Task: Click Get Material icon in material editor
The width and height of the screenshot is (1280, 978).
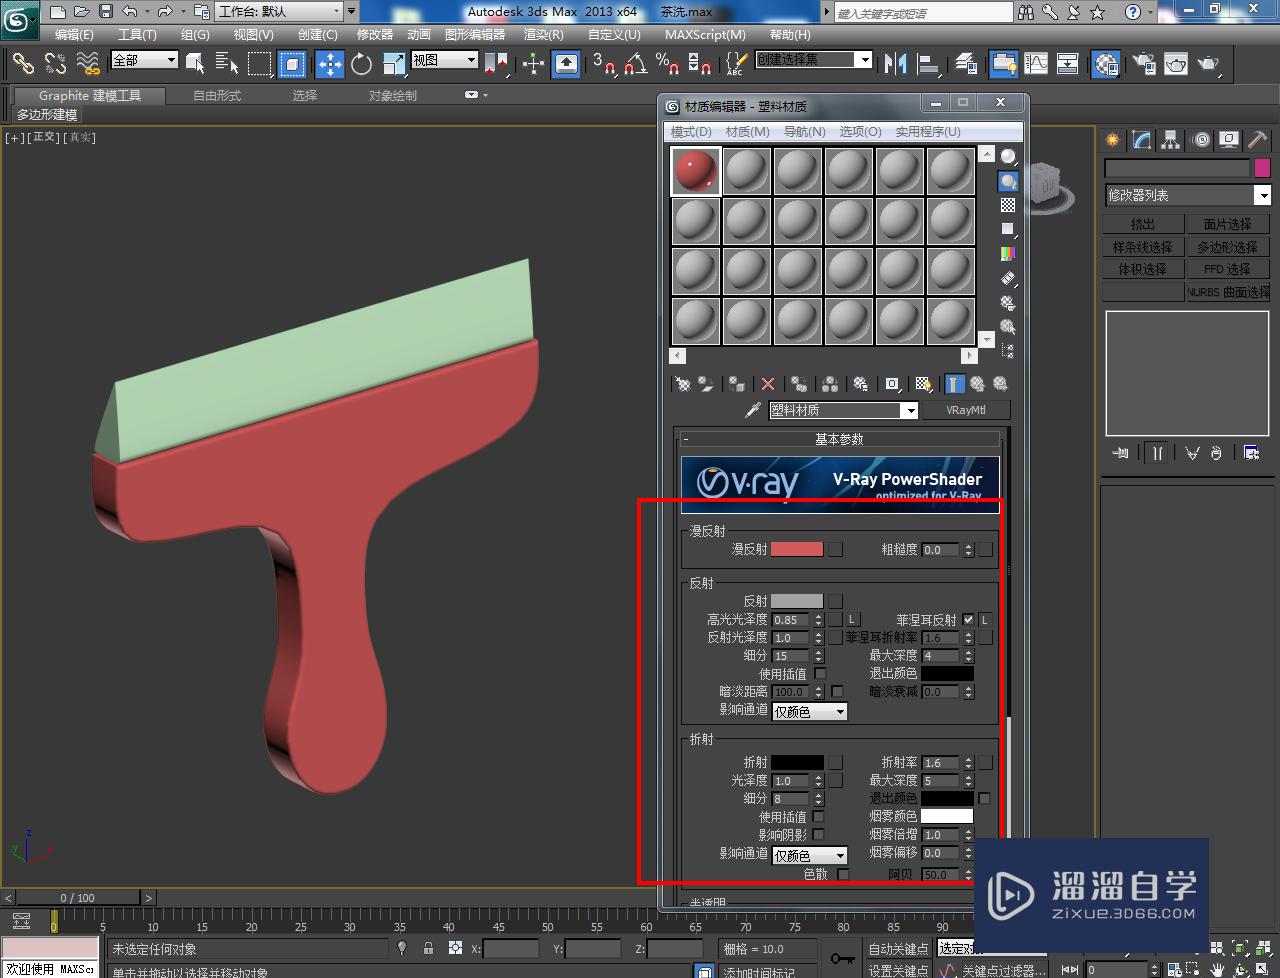Action: point(683,384)
